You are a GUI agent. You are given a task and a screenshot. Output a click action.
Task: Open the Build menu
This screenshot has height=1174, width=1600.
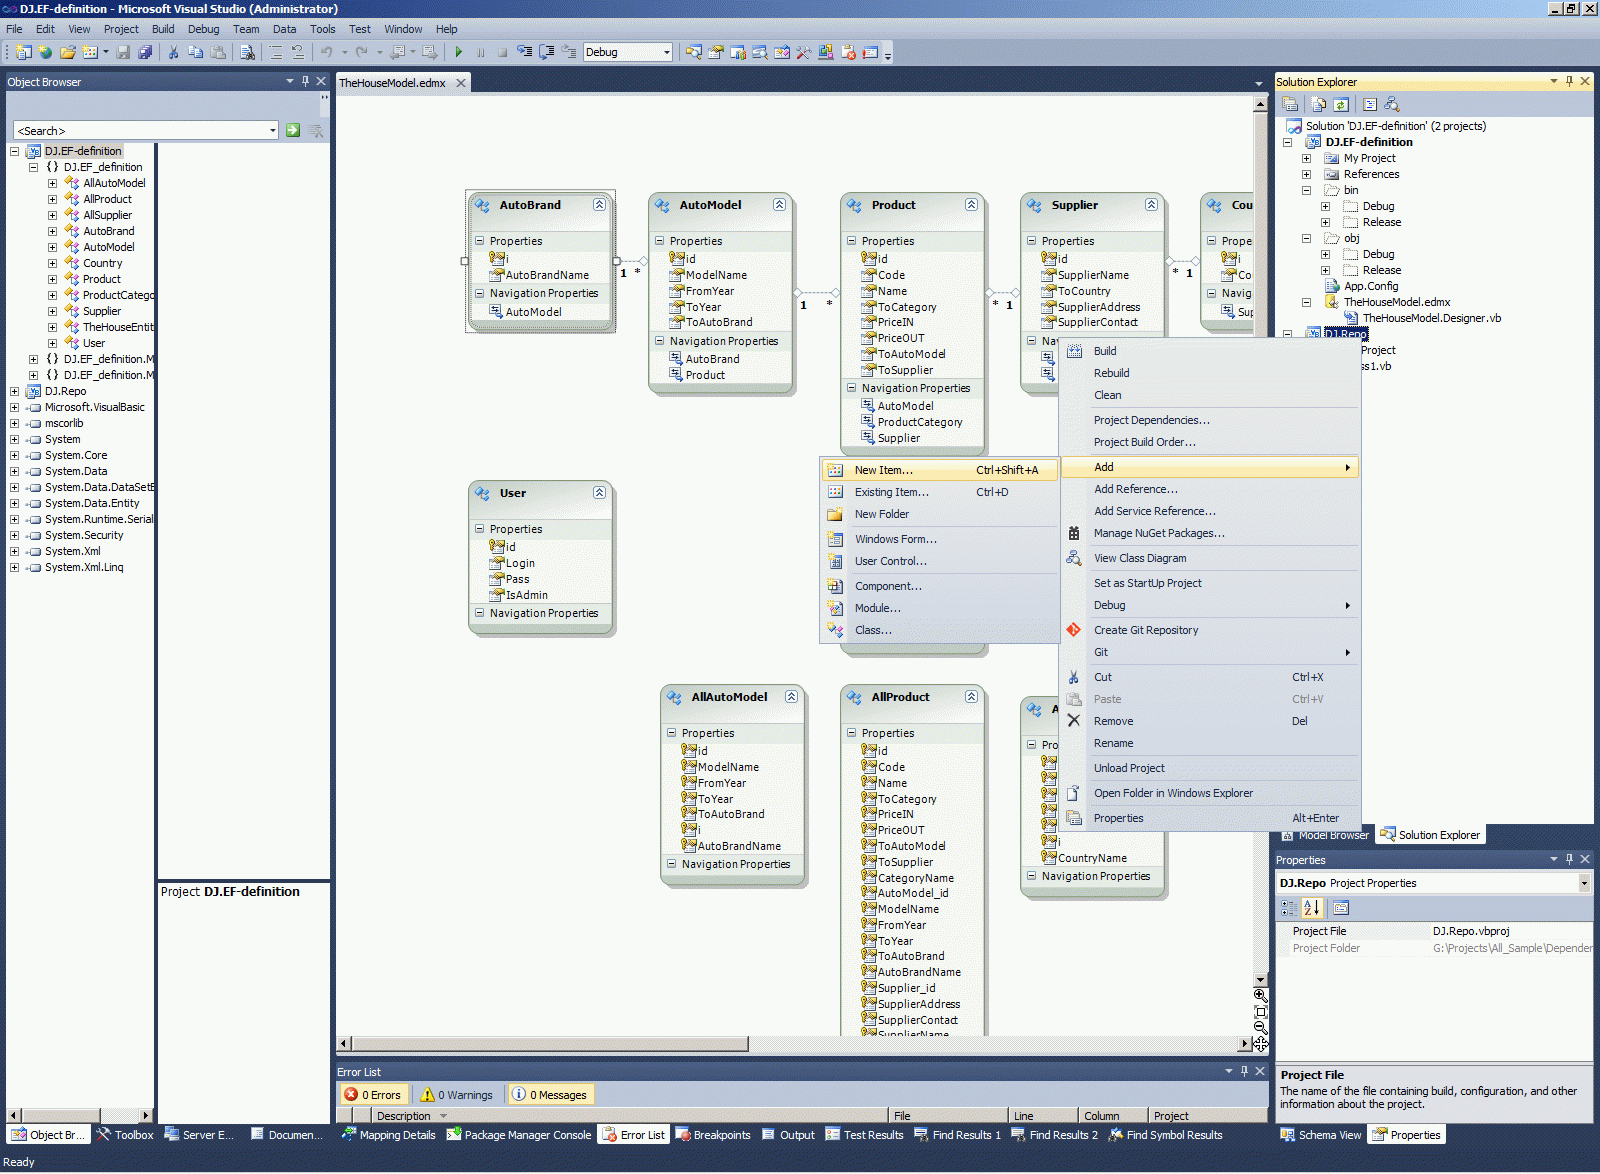[x=163, y=29]
